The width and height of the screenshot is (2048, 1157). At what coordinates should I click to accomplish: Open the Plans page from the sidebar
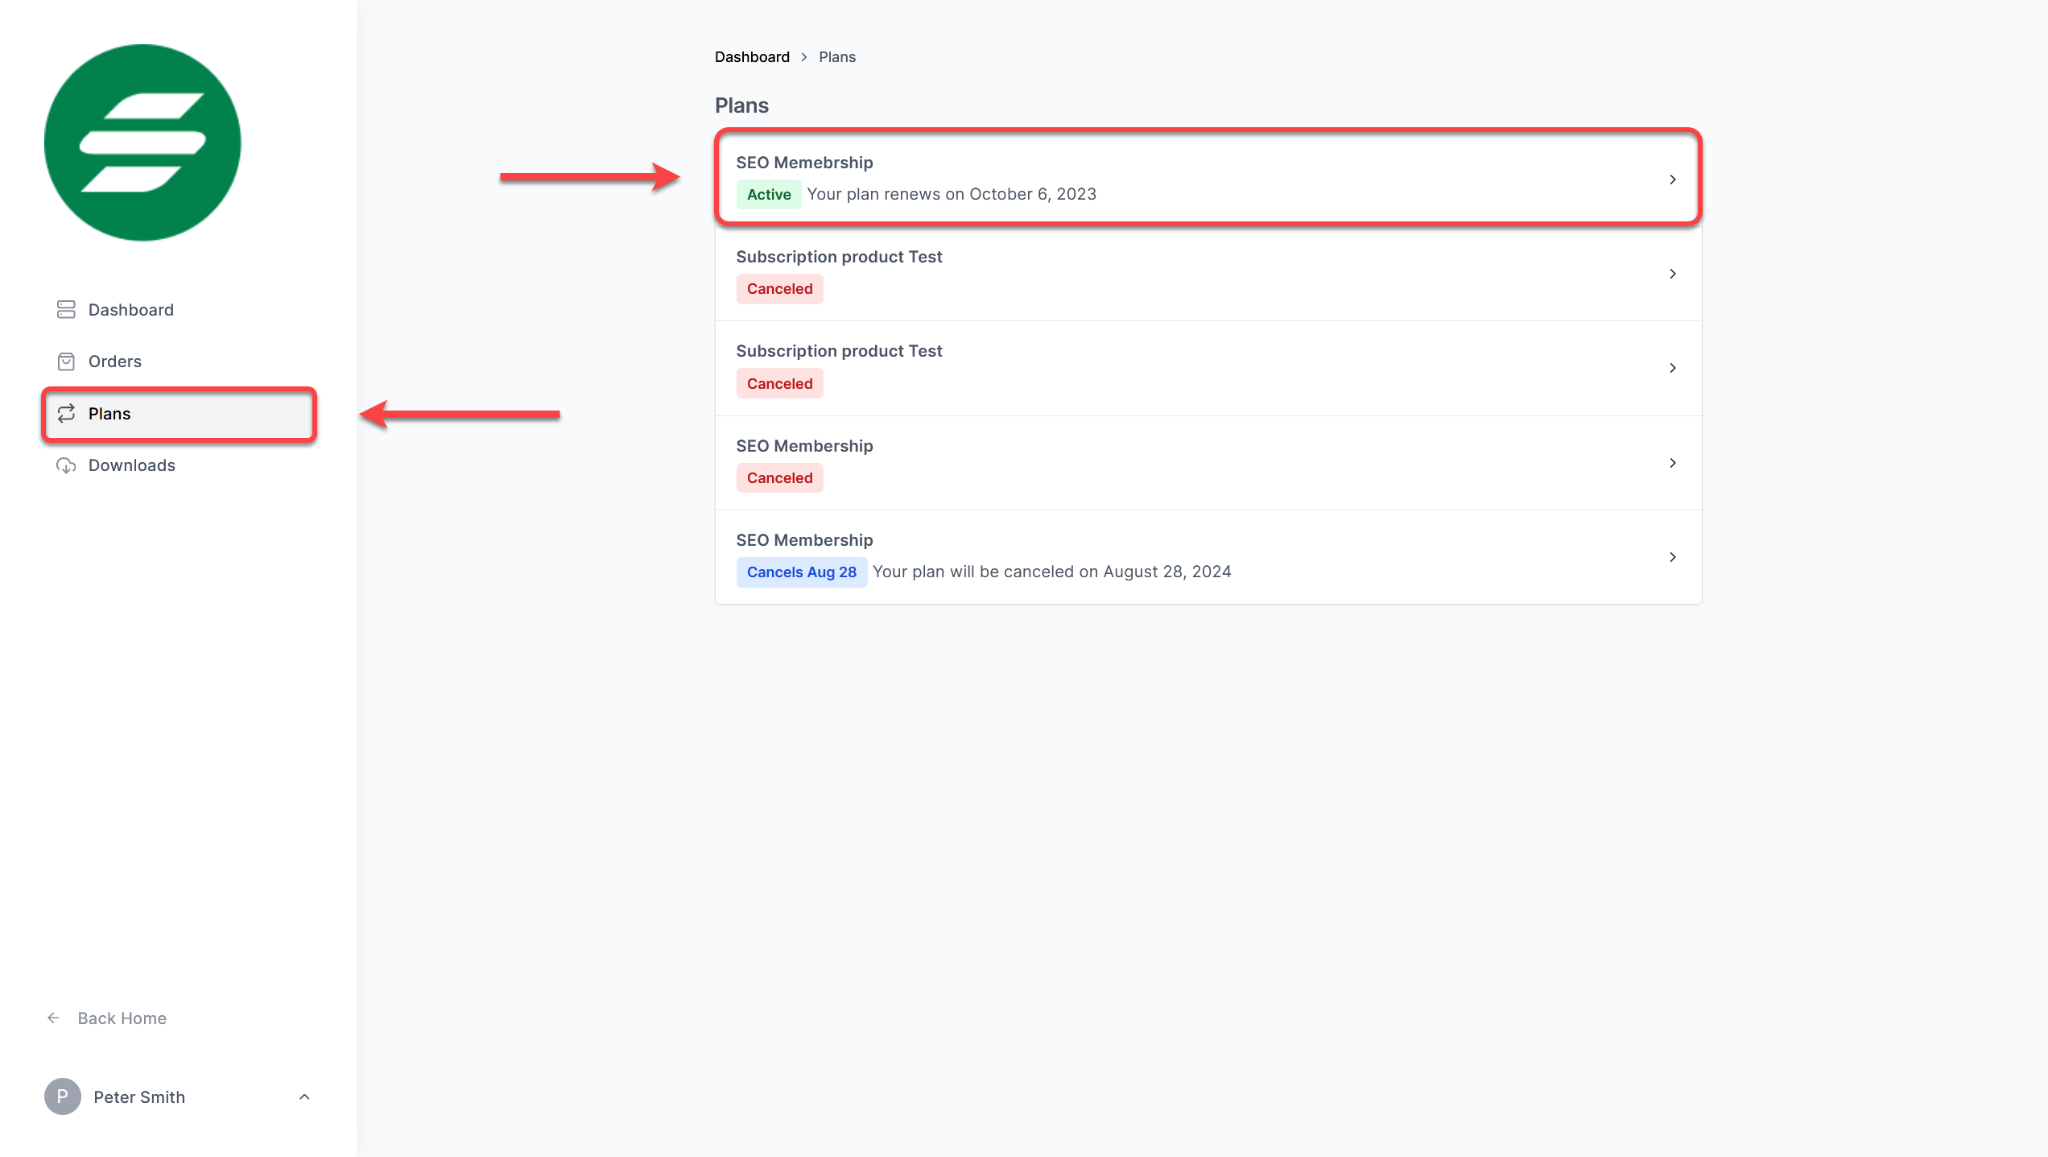point(109,413)
